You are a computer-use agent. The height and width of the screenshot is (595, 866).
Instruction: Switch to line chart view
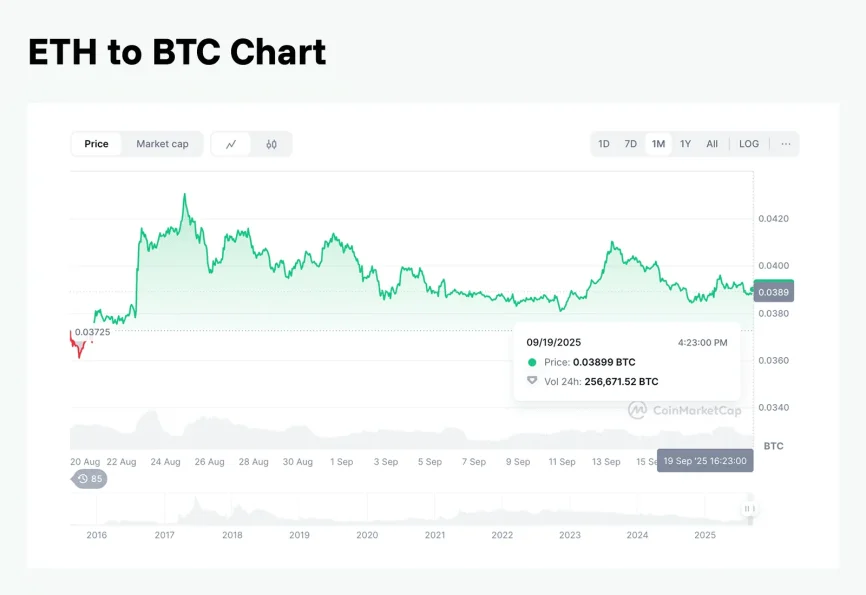pyautogui.click(x=231, y=144)
